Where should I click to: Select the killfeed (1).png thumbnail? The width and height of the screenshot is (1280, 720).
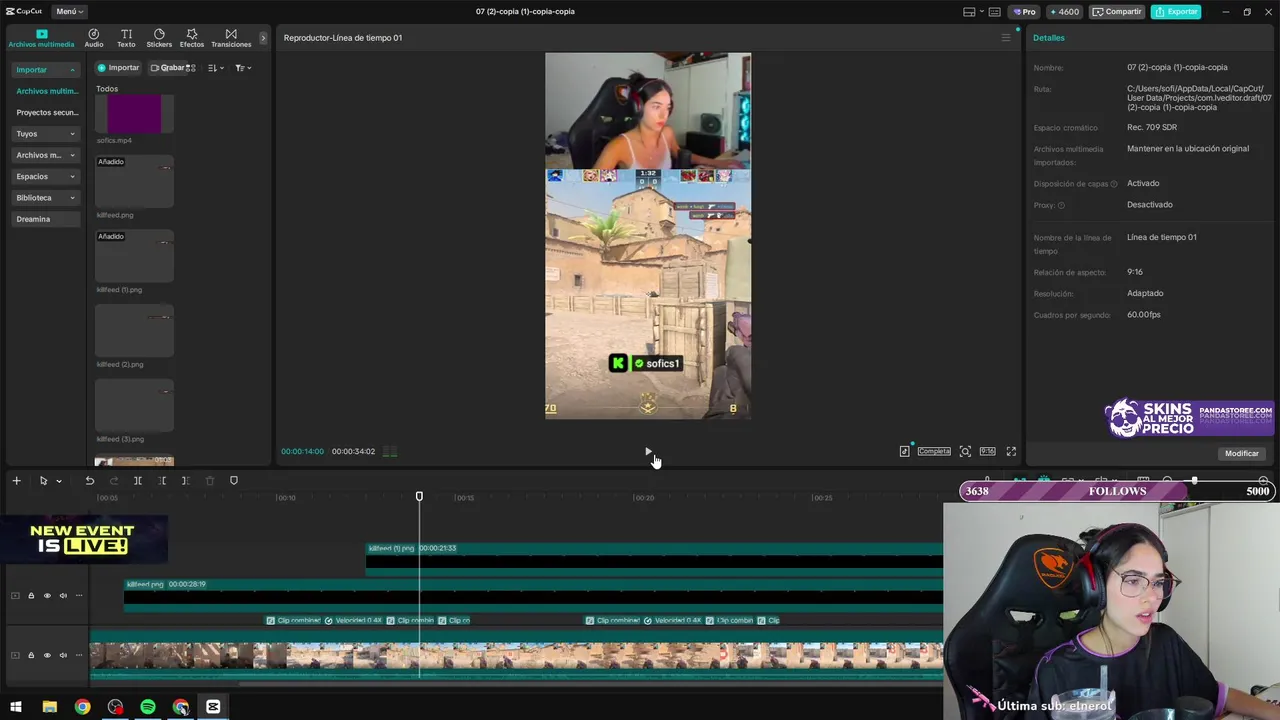coord(134,256)
